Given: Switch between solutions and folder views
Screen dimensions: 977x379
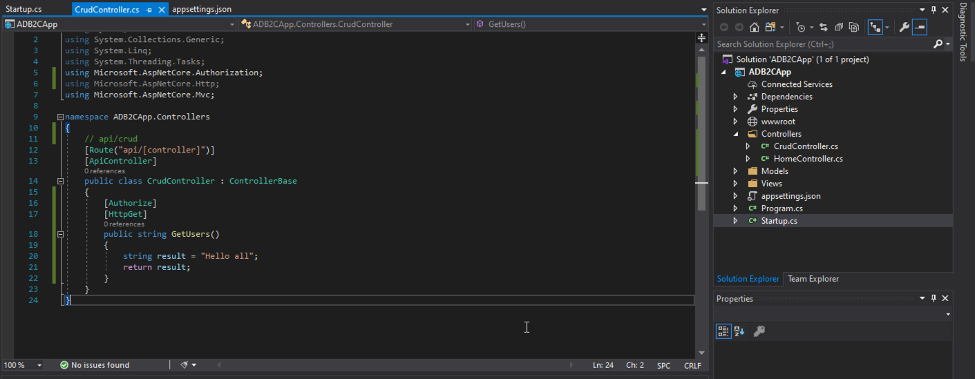Looking at the screenshot, I should pos(770,27).
